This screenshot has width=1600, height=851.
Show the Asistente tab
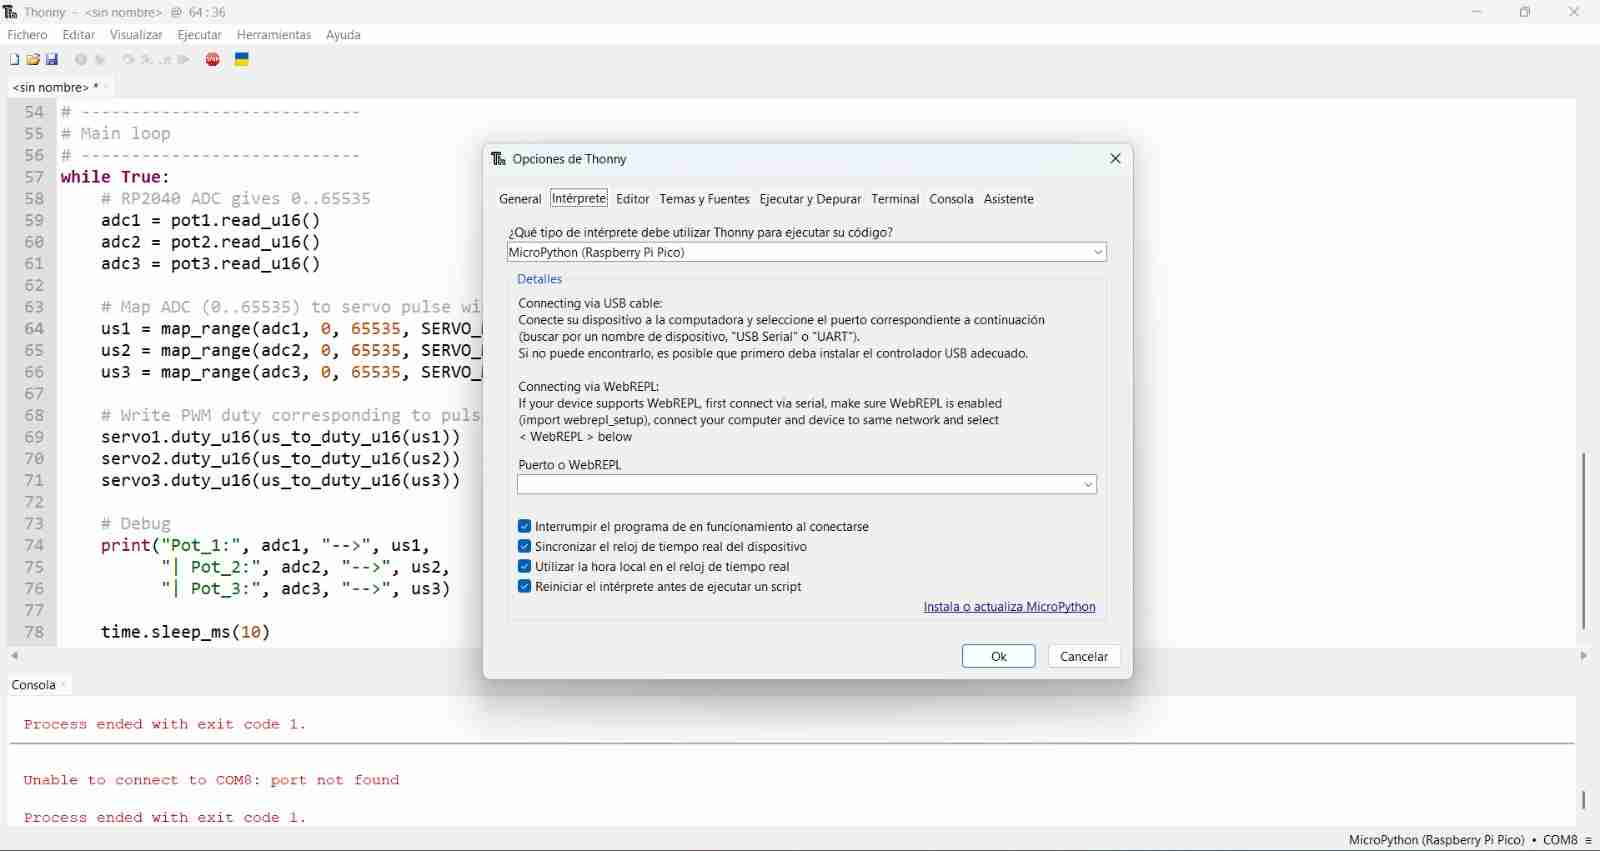pos(1009,199)
